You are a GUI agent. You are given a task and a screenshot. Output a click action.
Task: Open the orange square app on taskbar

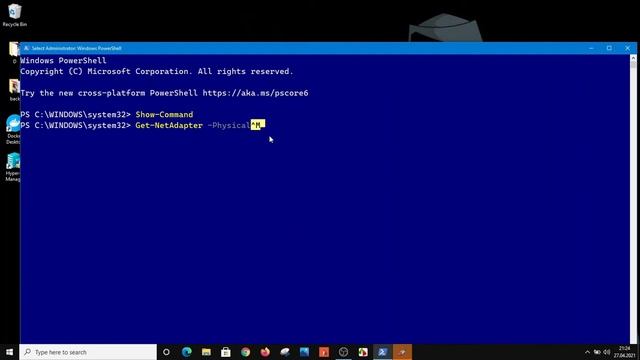(x=324, y=352)
